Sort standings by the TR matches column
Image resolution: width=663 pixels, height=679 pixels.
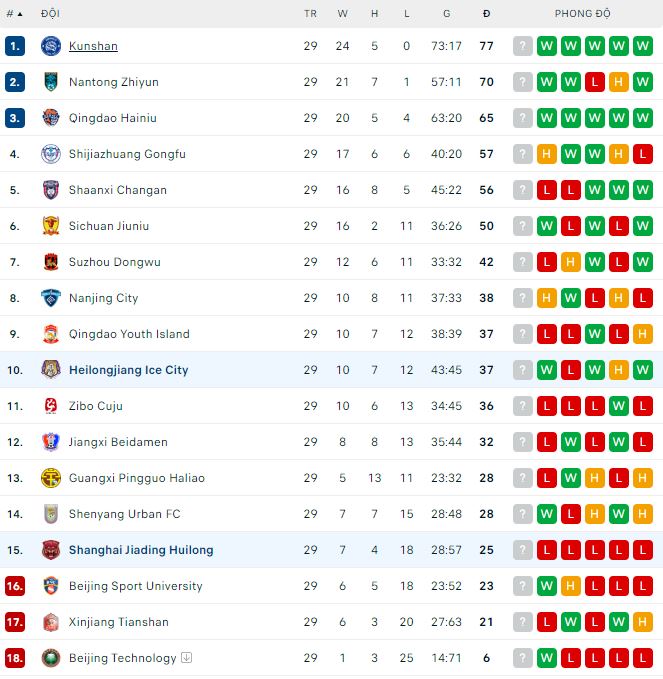[x=310, y=14]
